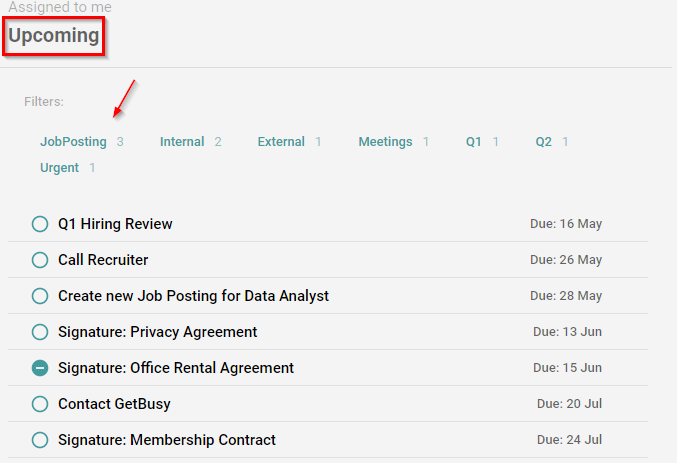The width and height of the screenshot is (677, 463).
Task: Open the Contact GetBusy task
Action: (114, 404)
